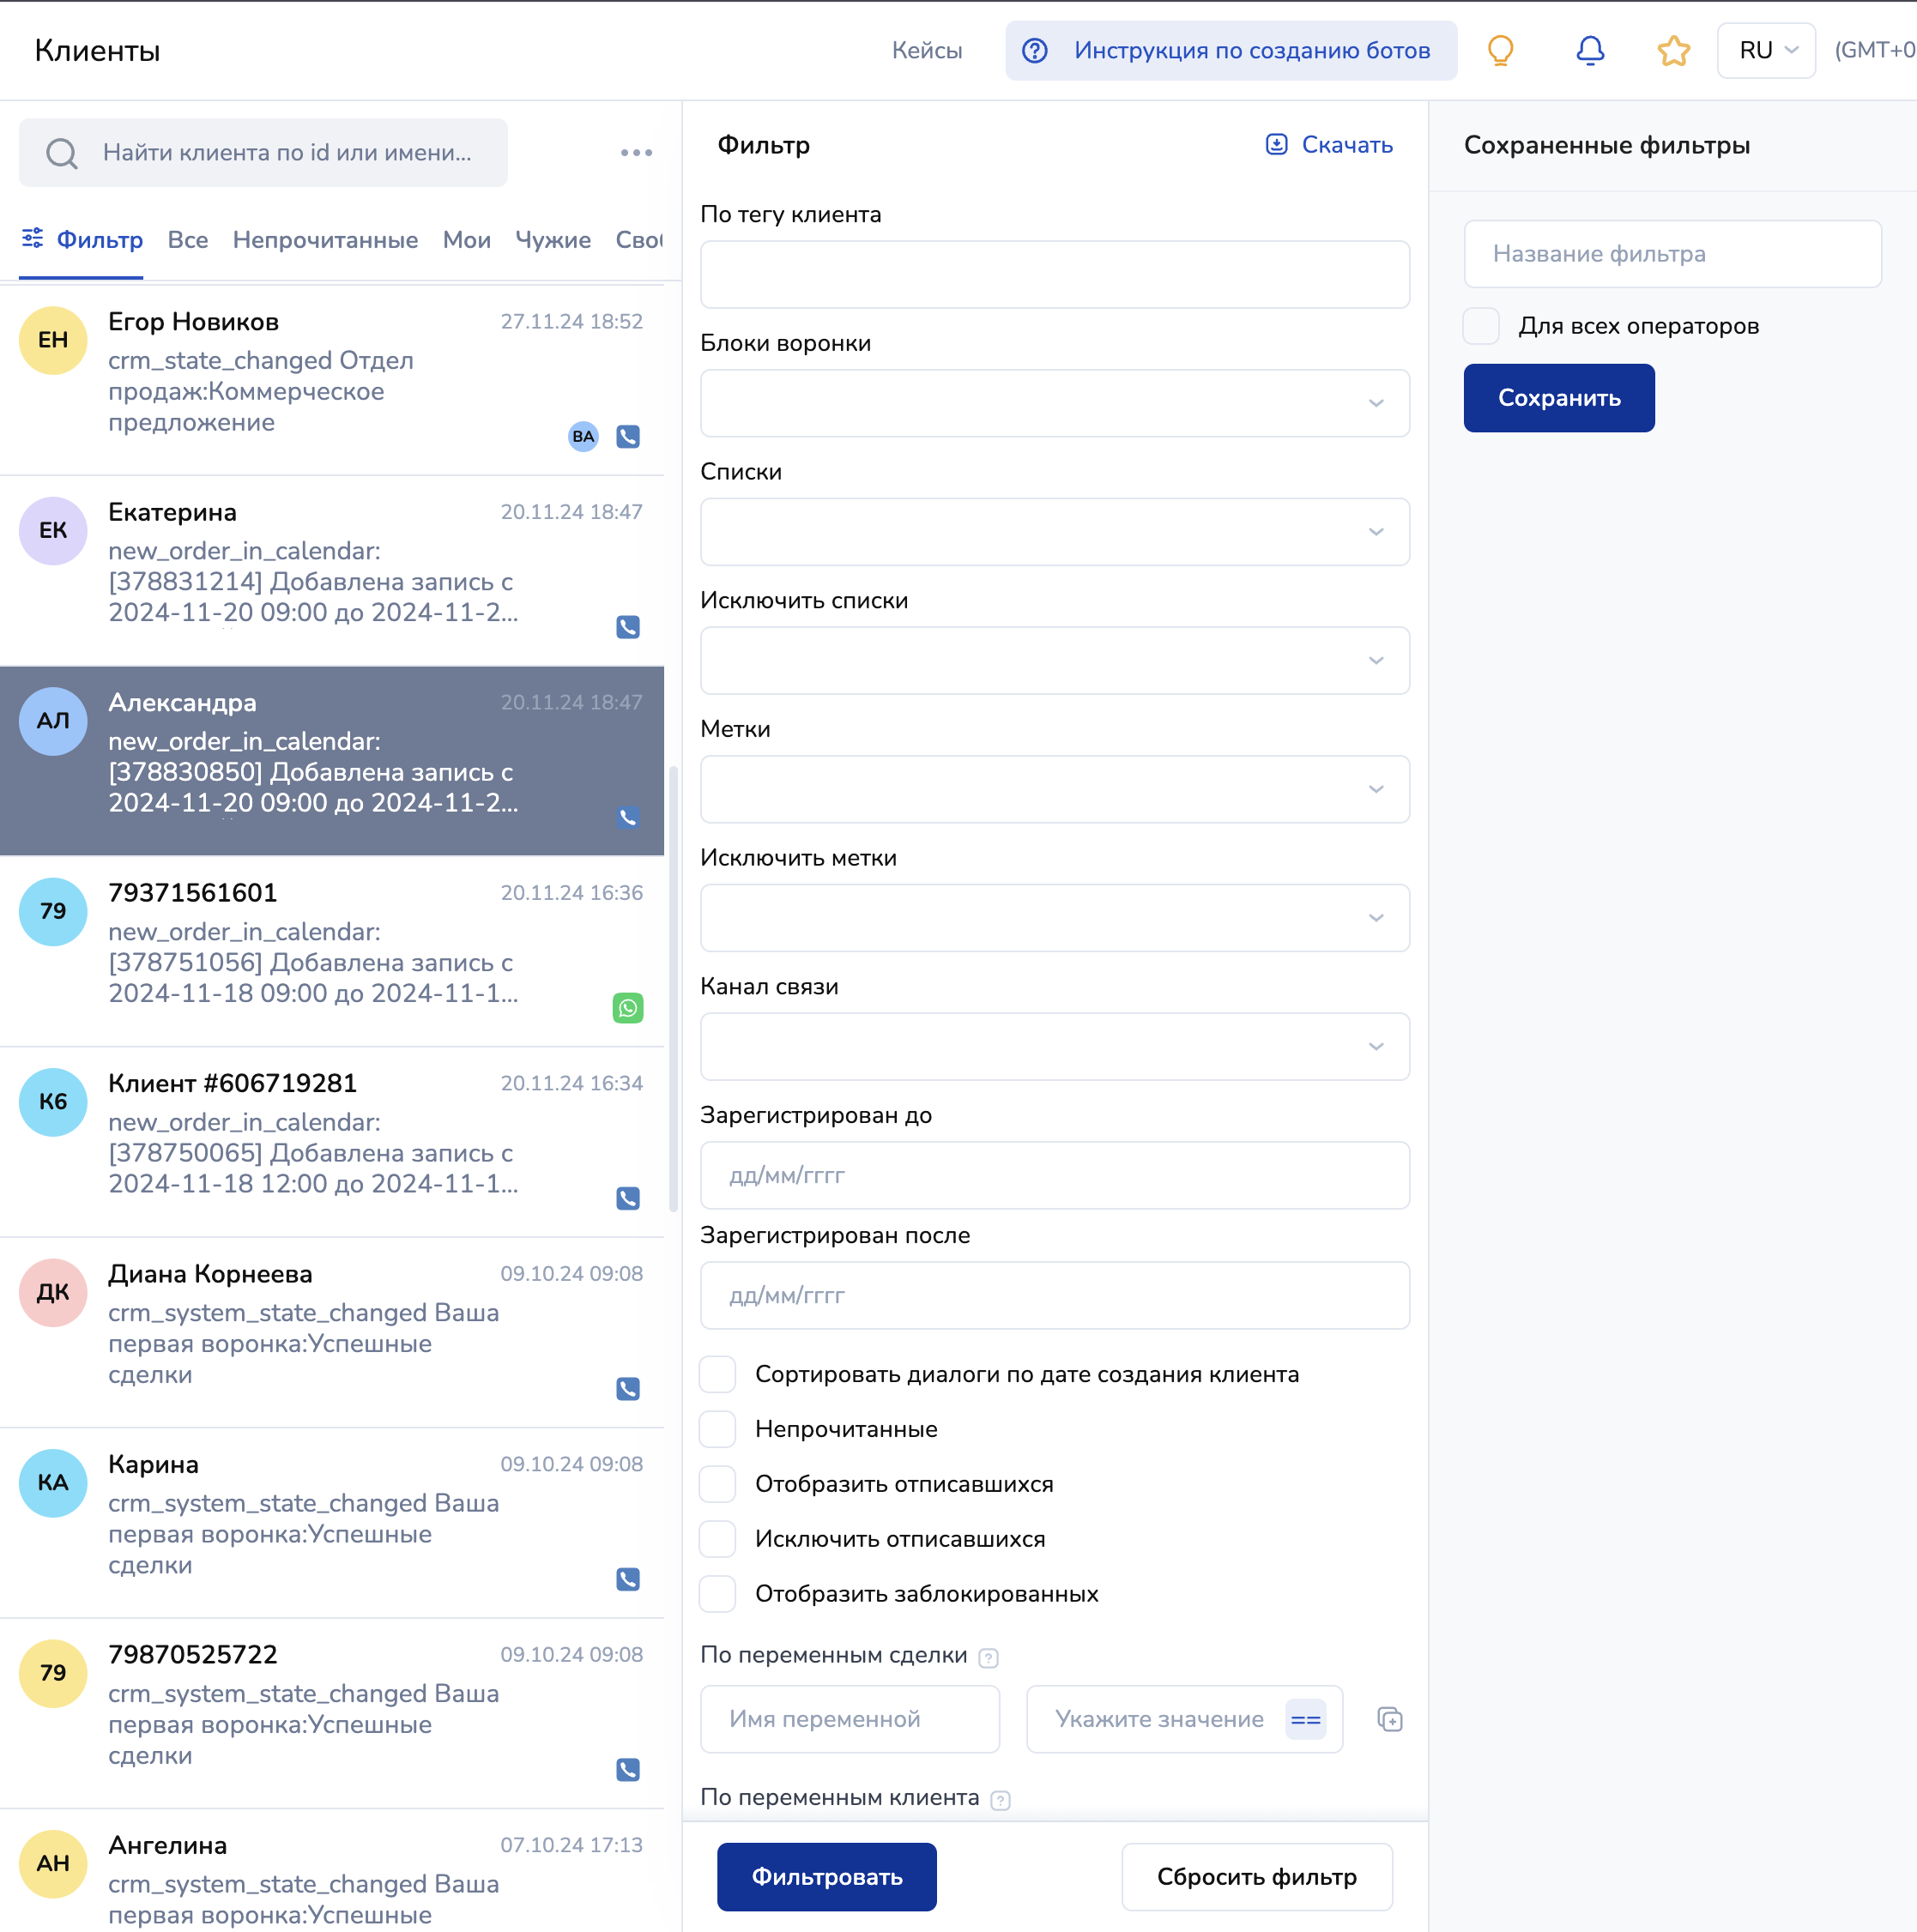Click the add variable condition icon
Screen dimensions: 1917x1932
coord(1390,1719)
